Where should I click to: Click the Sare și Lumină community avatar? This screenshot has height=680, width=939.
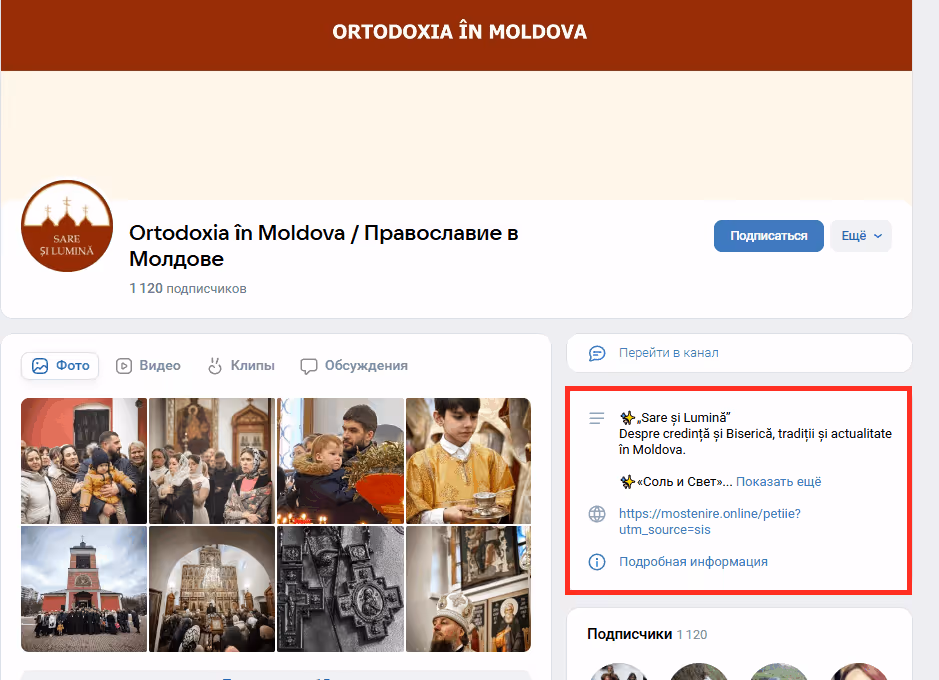(67, 226)
